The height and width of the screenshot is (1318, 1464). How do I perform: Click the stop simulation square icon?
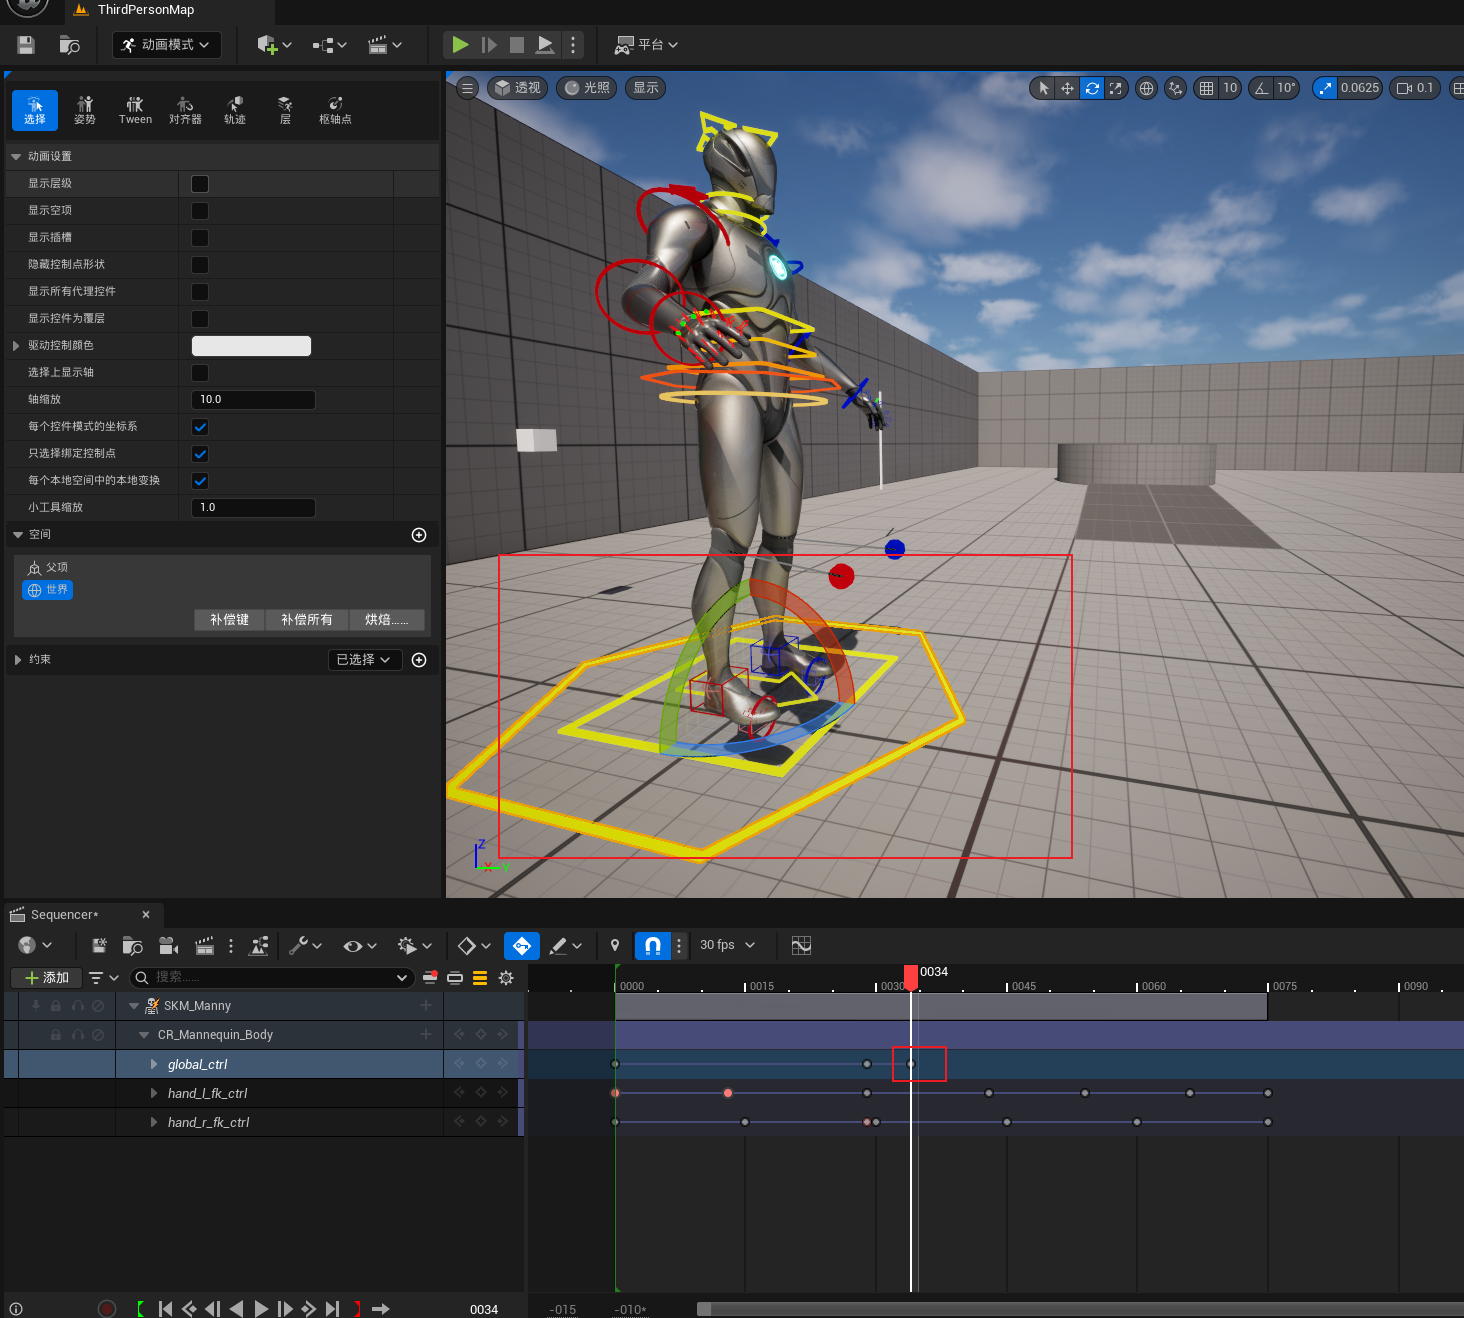517,45
